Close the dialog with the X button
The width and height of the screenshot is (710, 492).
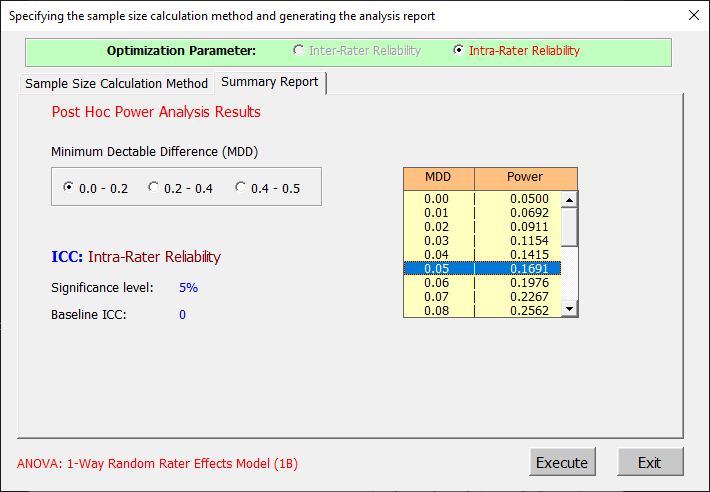(x=694, y=15)
